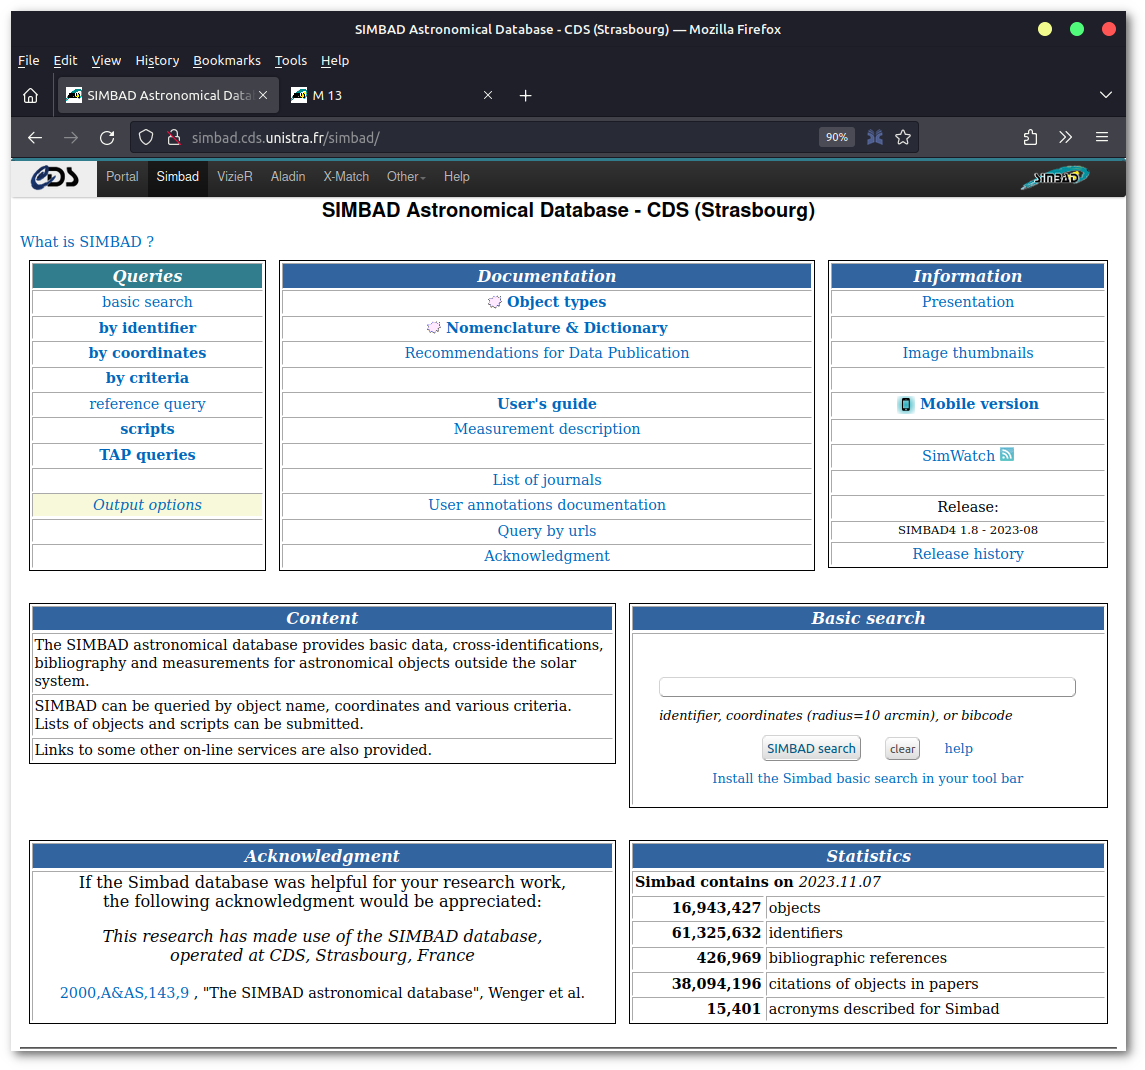Show more tools via the double chevron
The image size is (1145, 1070).
point(1065,137)
